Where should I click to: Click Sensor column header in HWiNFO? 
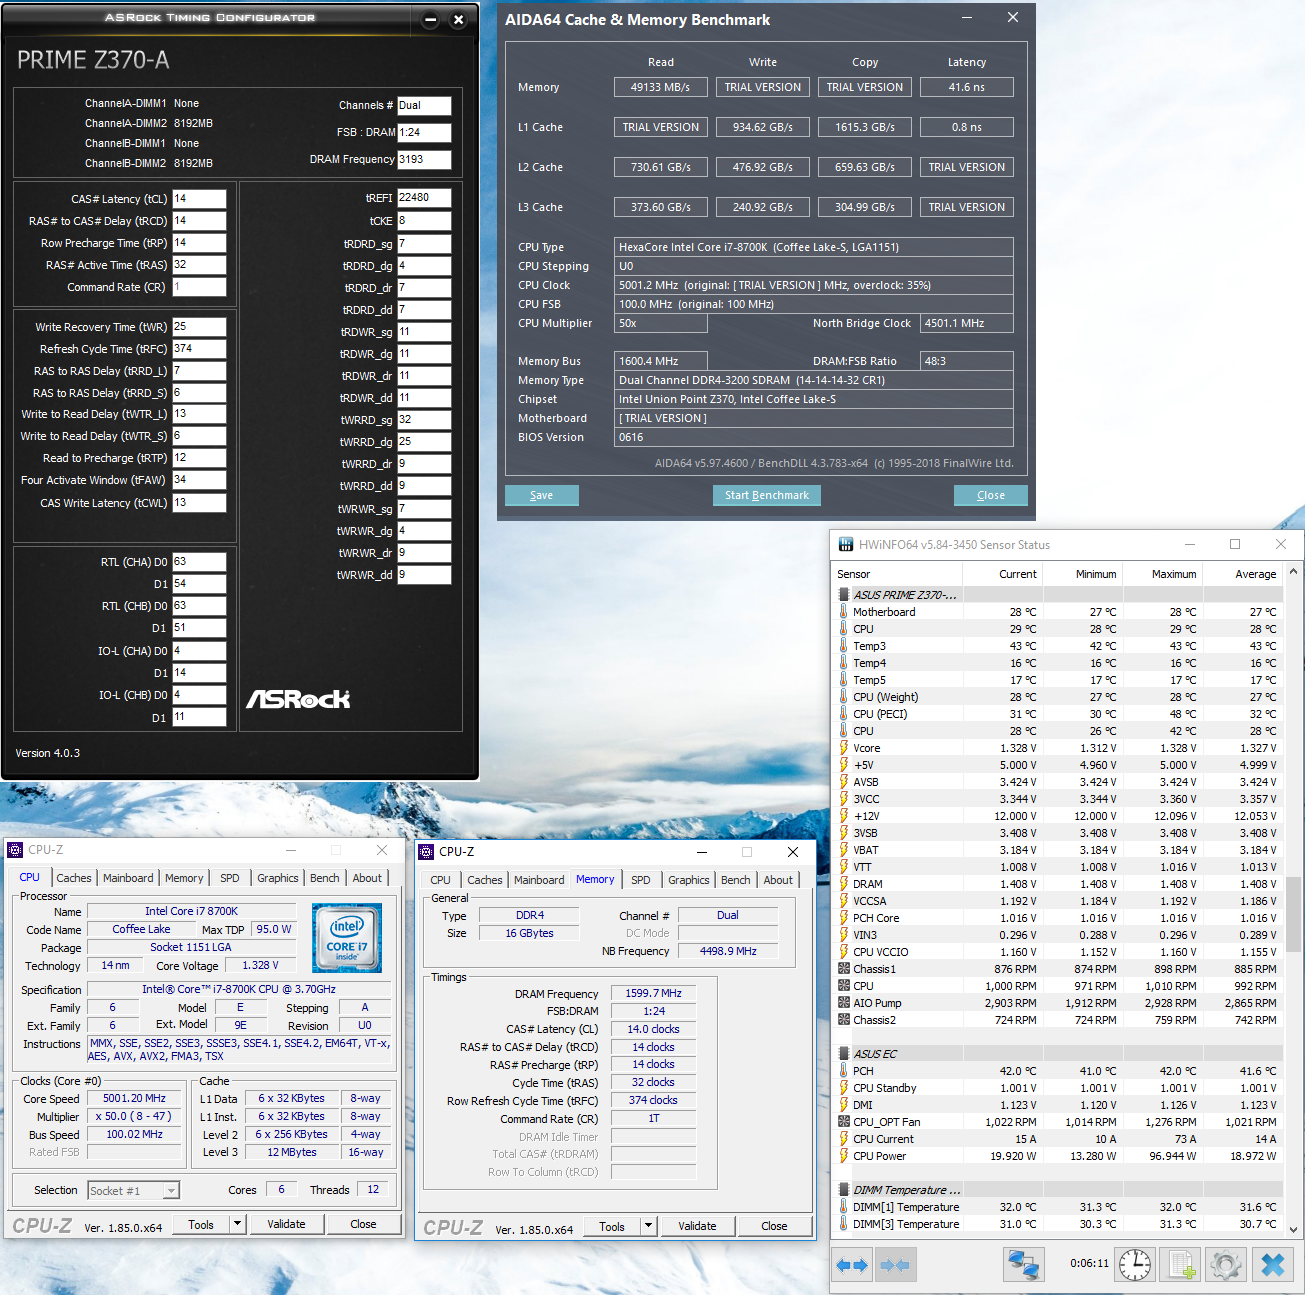[898, 574]
